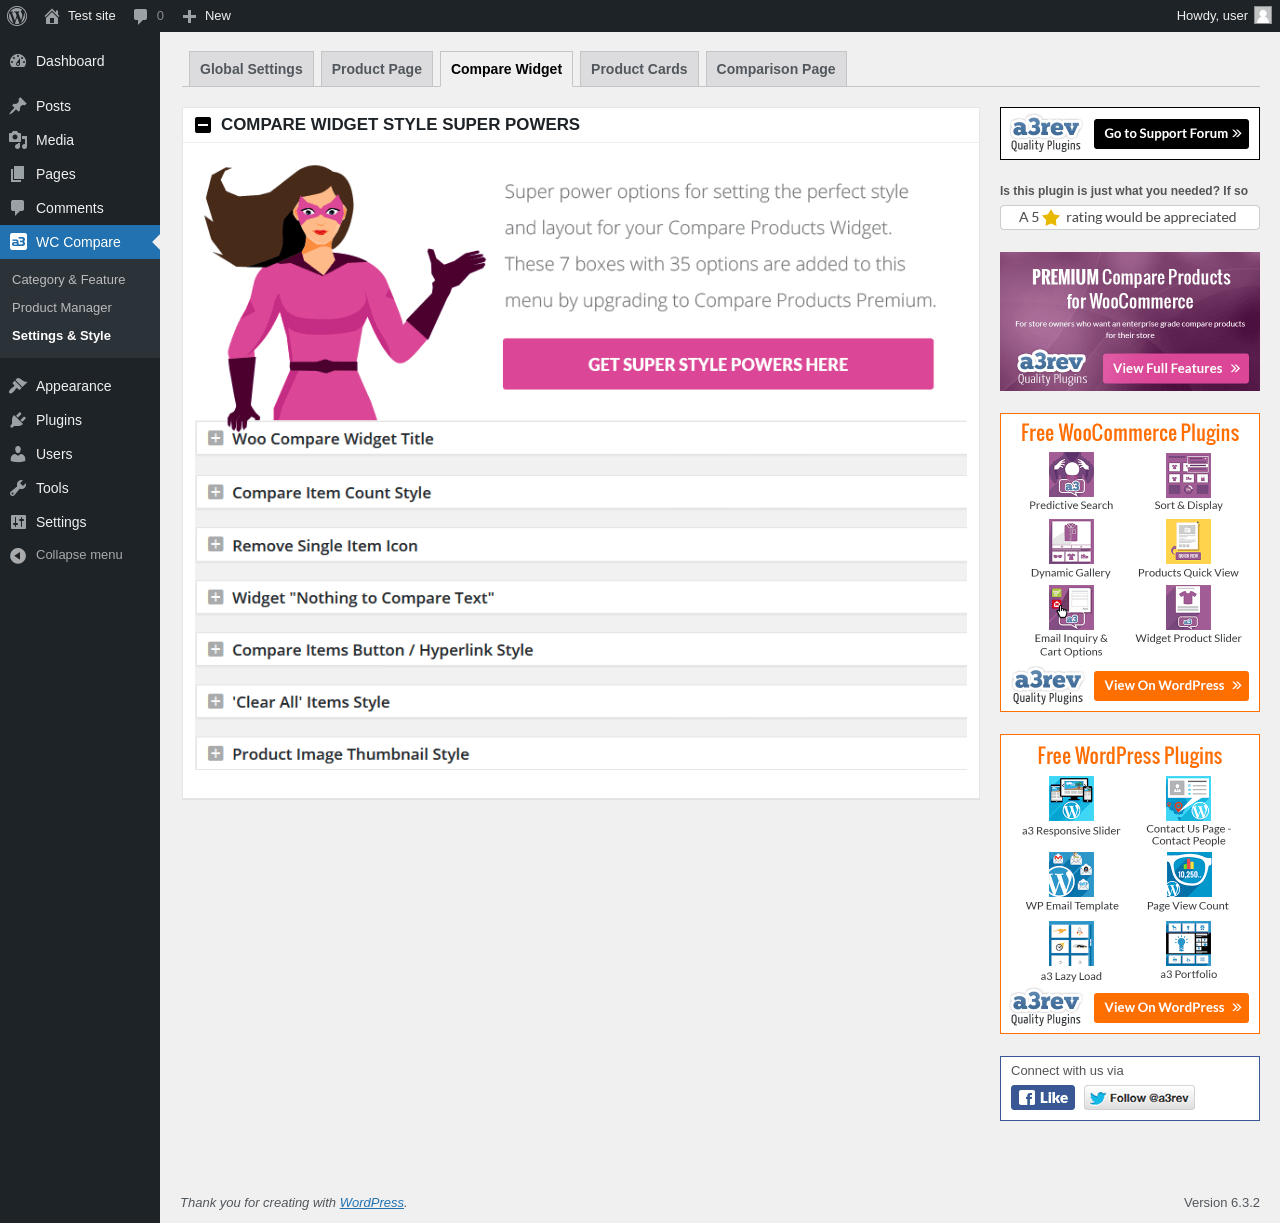This screenshot has height=1223, width=1280.
Task: Click the Test site home icon
Action: click(x=52, y=16)
